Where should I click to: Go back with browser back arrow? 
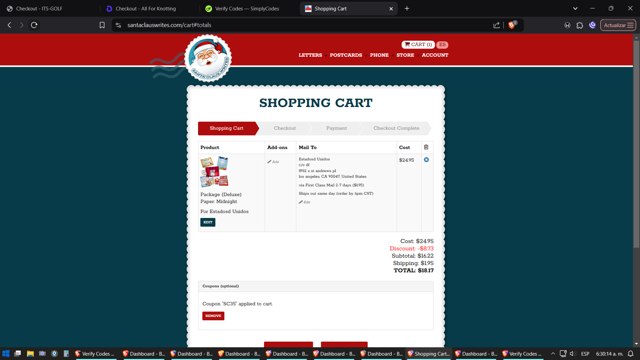[x=9, y=25]
